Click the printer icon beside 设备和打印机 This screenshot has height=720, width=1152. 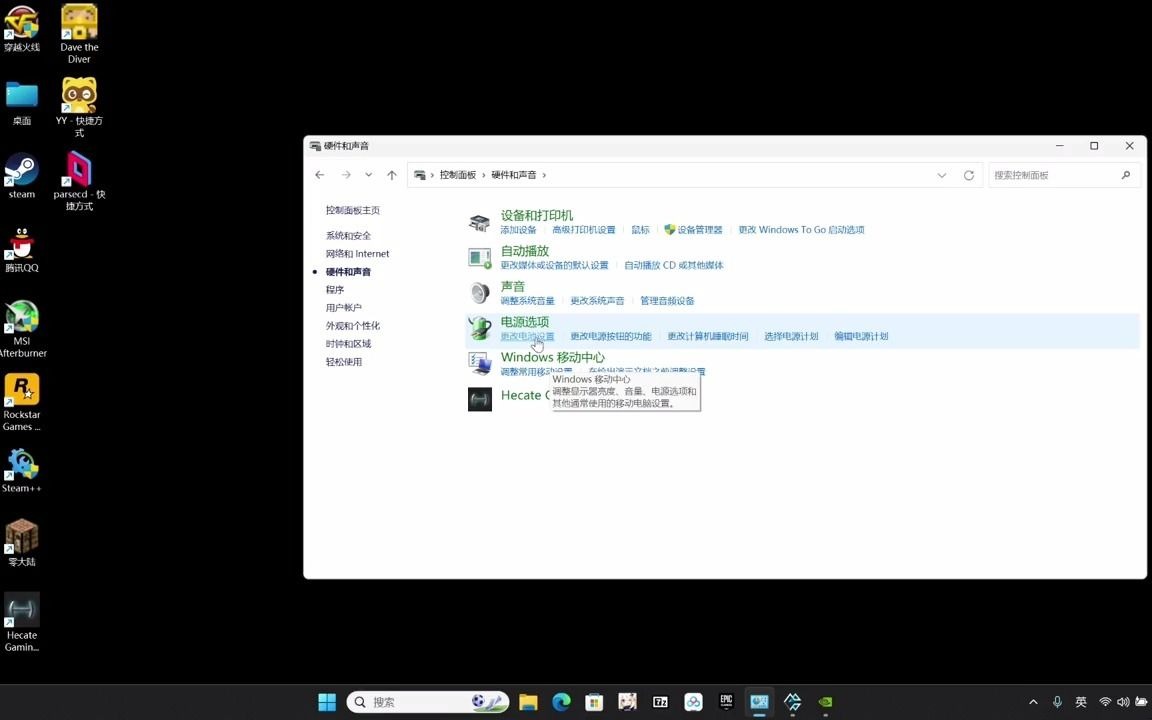click(480, 222)
